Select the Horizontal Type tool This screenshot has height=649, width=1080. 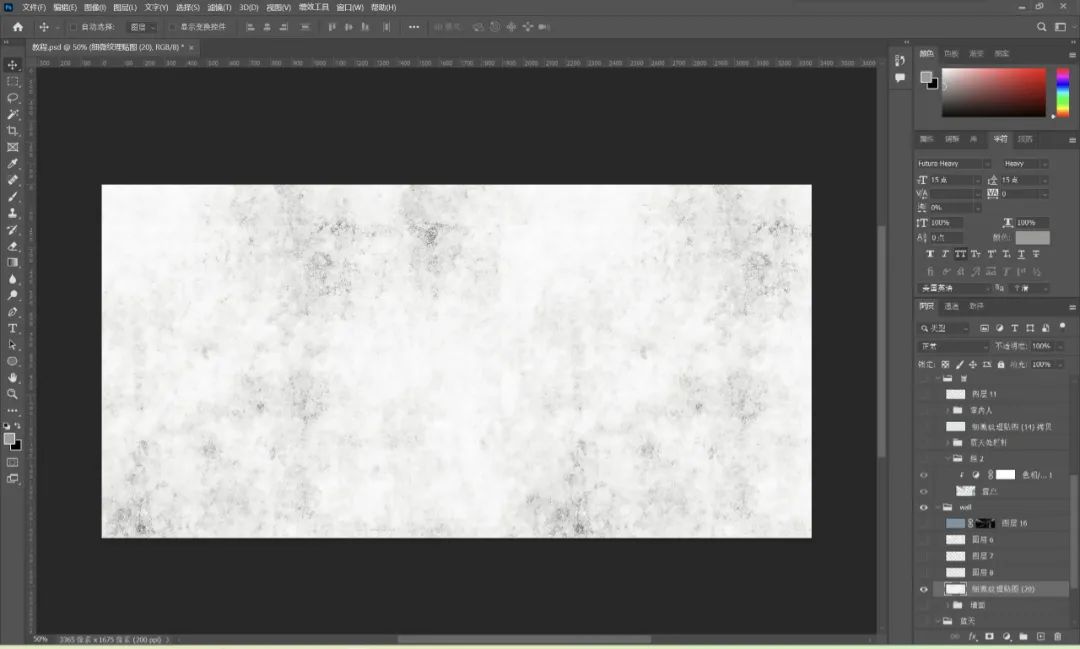pyautogui.click(x=12, y=329)
